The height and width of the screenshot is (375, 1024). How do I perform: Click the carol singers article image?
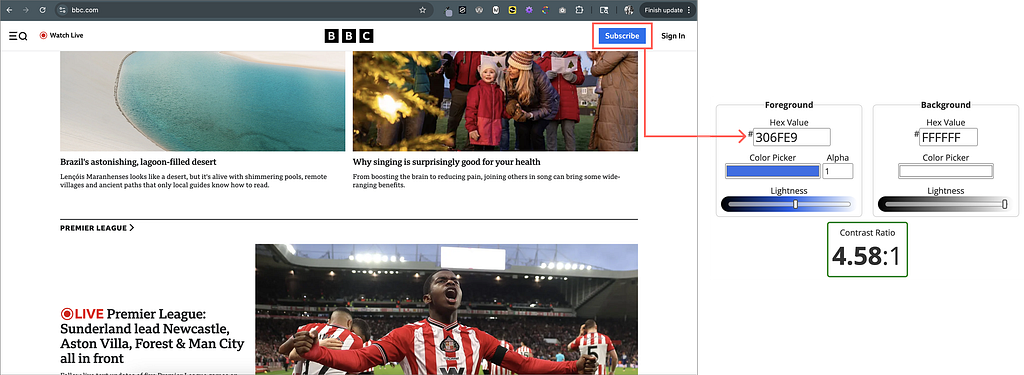495,101
